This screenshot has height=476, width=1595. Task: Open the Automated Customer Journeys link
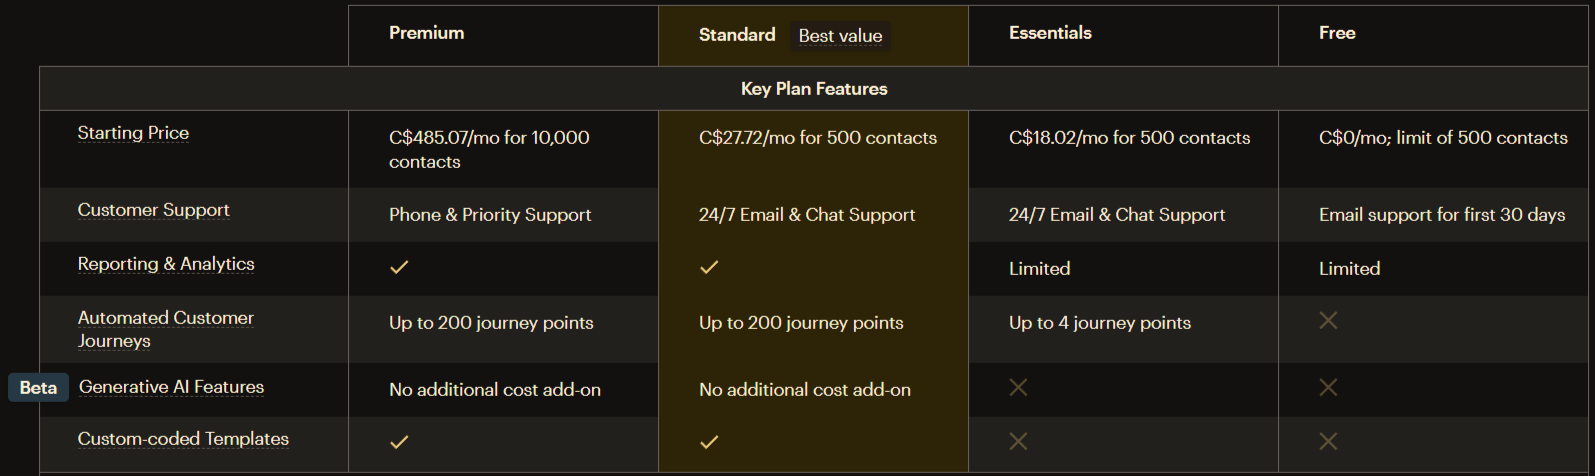pos(166,329)
